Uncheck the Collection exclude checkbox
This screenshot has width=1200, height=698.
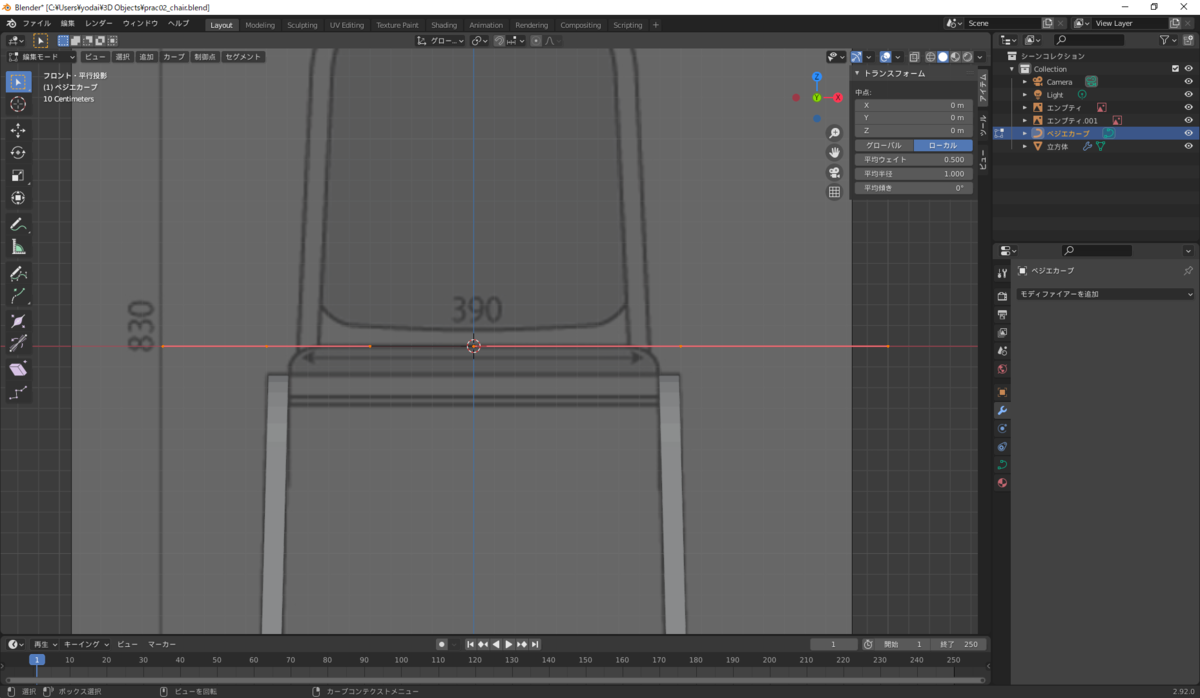[x=1175, y=69]
